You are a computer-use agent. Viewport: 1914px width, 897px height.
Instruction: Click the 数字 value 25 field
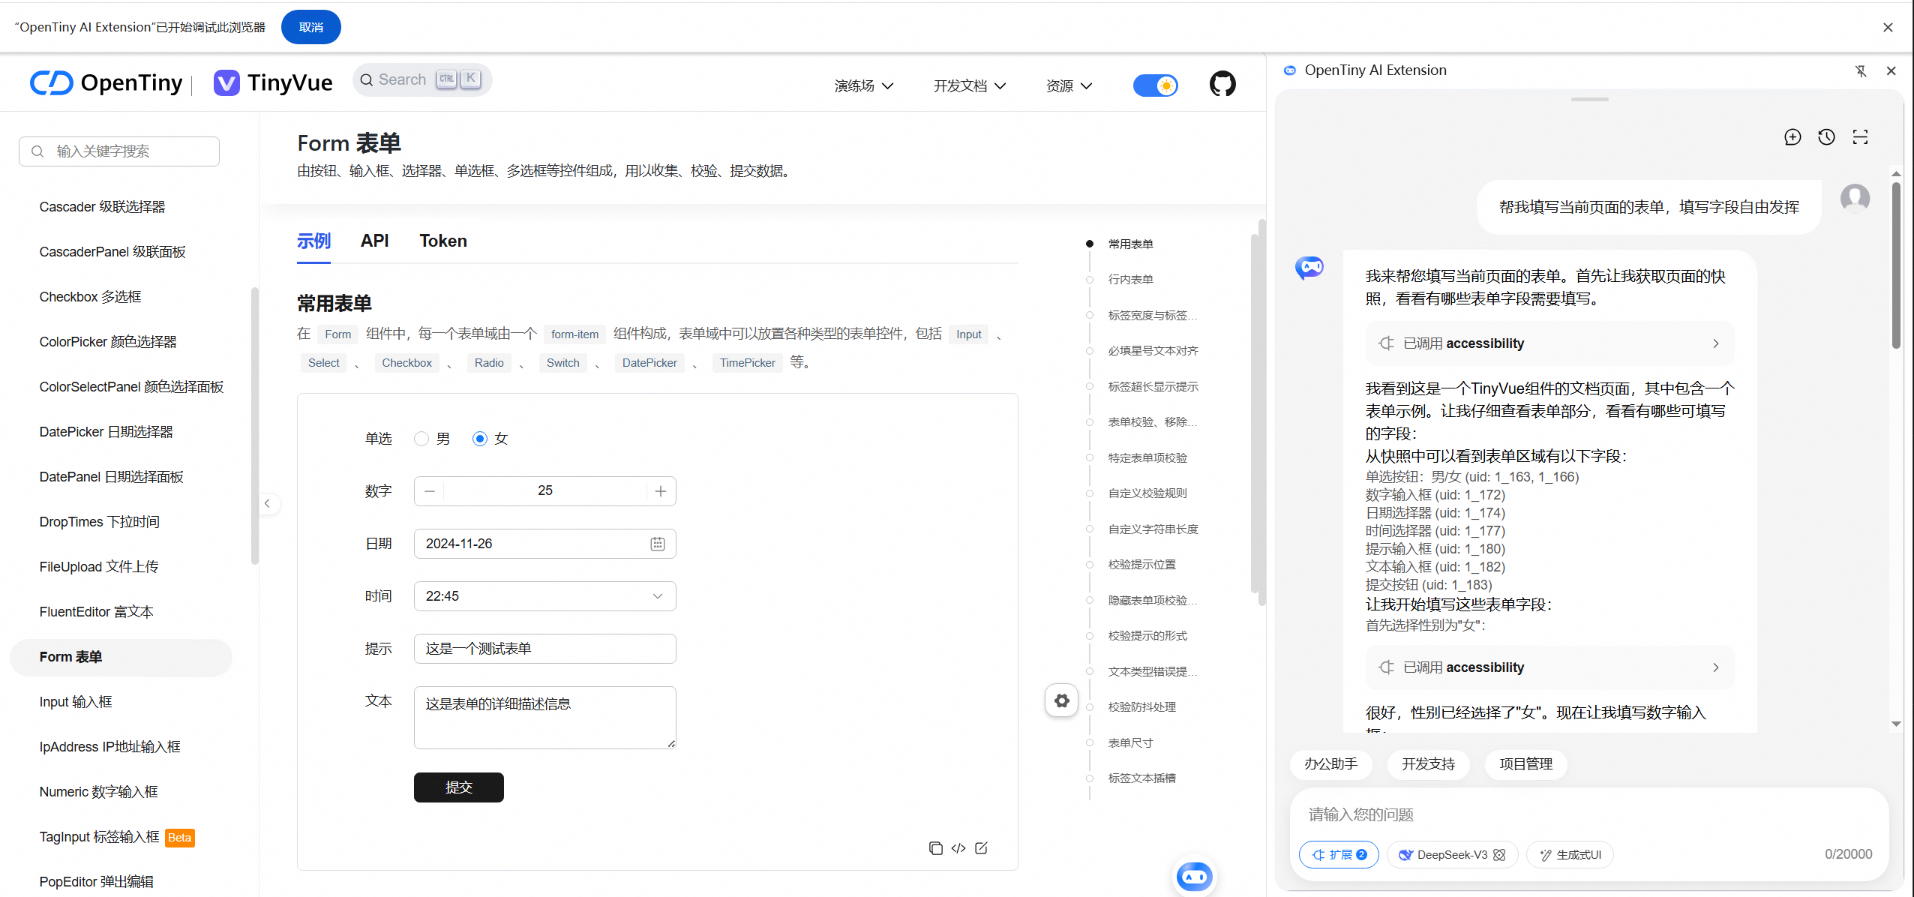pyautogui.click(x=545, y=491)
